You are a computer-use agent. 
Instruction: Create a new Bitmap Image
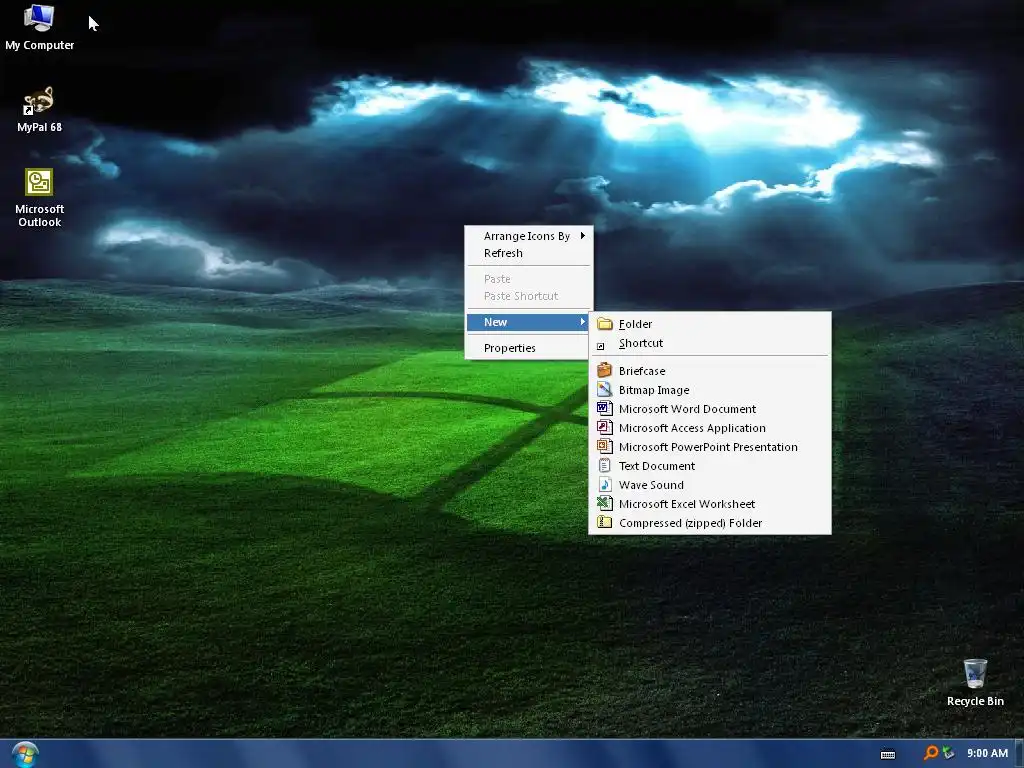pos(710,390)
